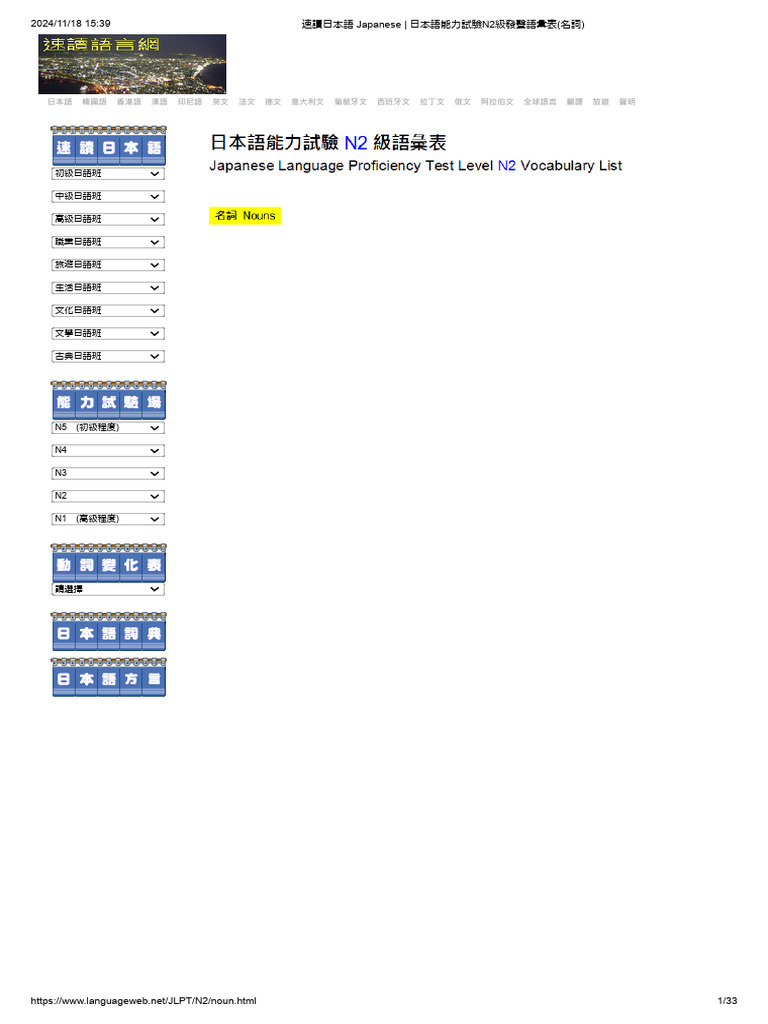Open the 動詞變化表 blue banner

click(x=108, y=563)
